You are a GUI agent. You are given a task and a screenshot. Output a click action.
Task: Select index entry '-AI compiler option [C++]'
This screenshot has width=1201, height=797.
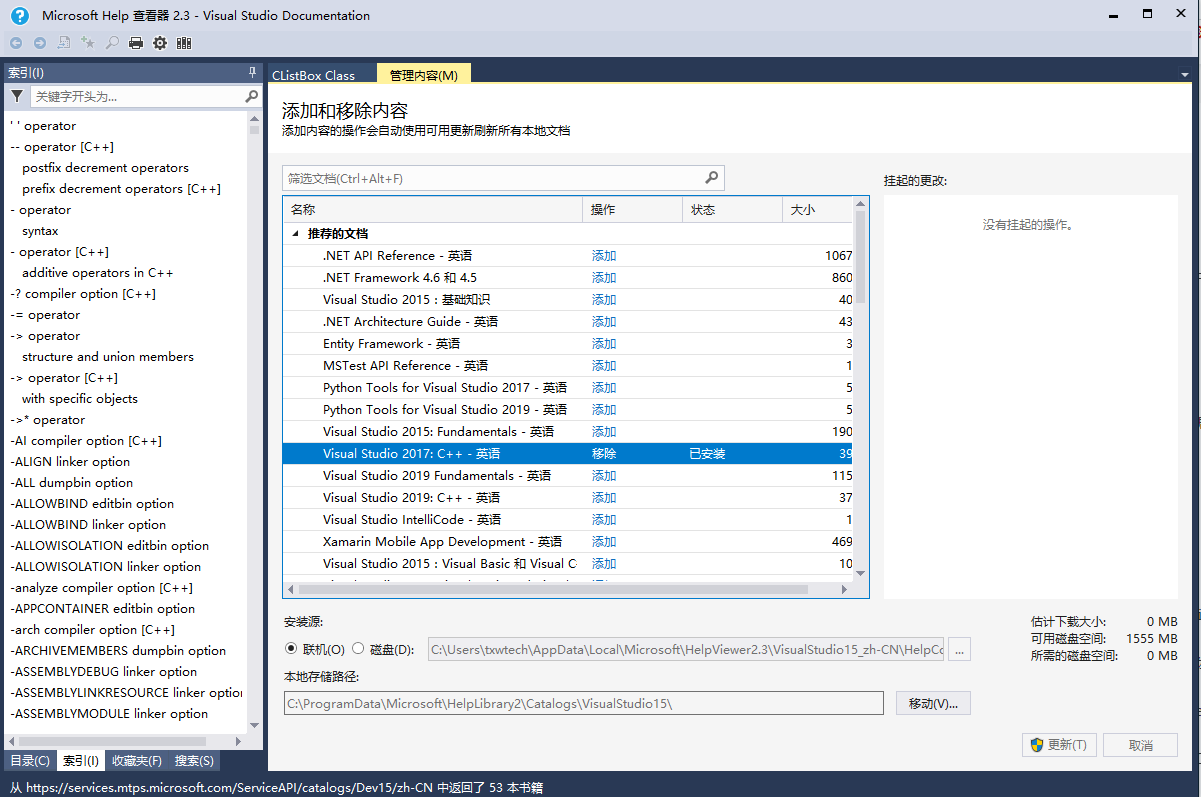(x=86, y=441)
